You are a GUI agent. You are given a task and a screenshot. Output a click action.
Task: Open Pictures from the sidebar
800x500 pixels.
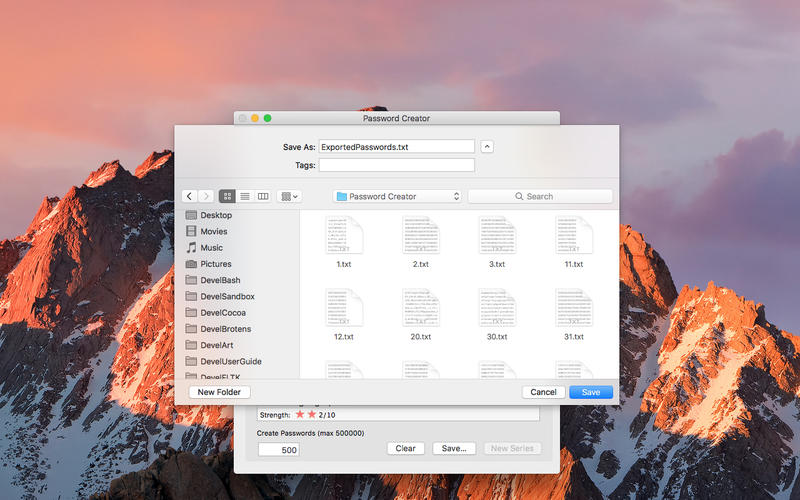[216, 264]
